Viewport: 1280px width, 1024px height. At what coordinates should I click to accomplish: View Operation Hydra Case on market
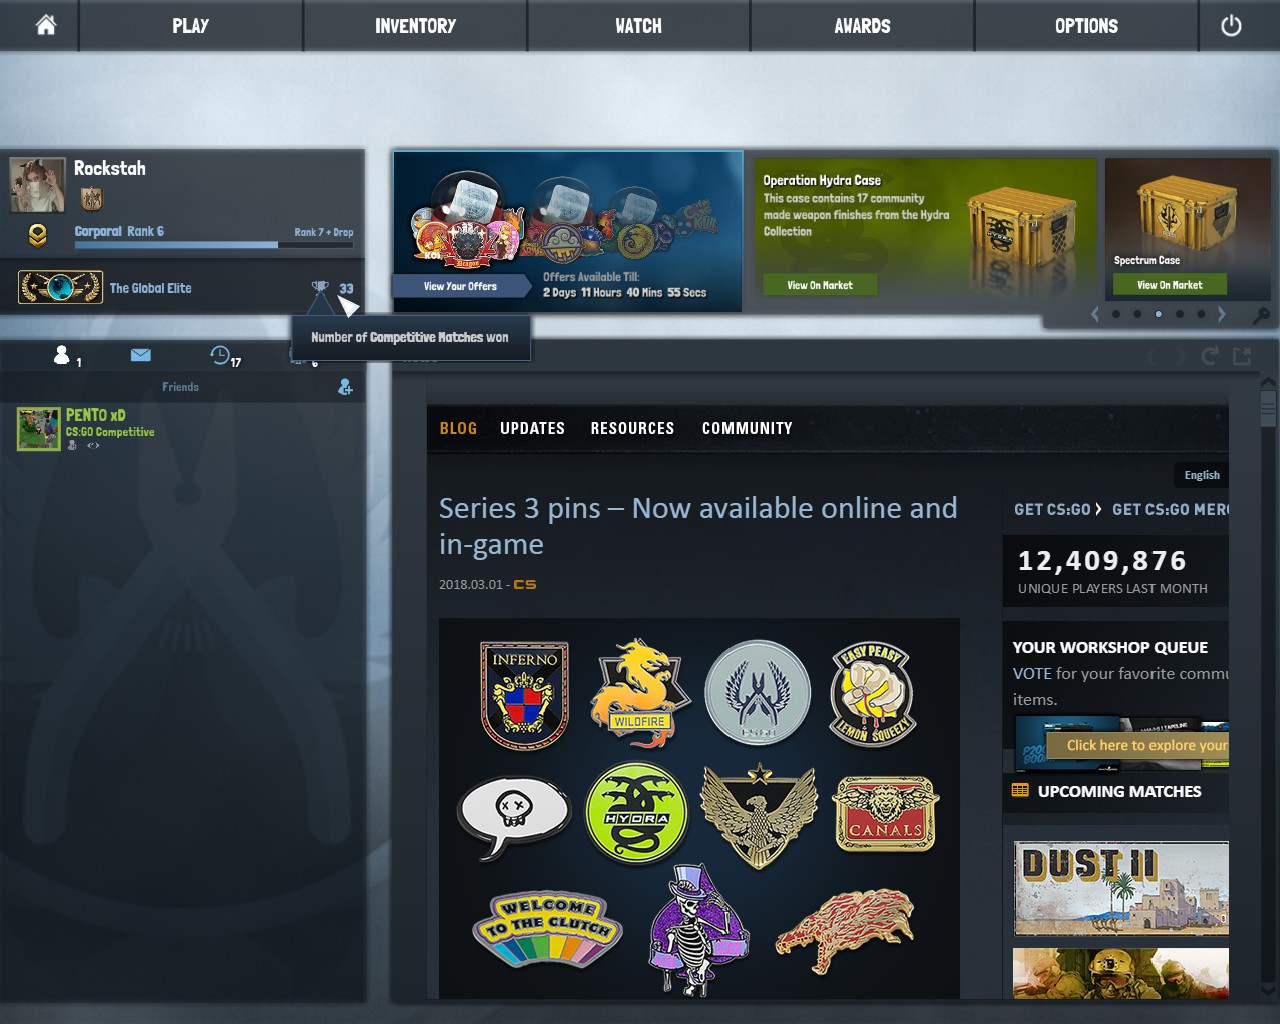click(x=820, y=285)
